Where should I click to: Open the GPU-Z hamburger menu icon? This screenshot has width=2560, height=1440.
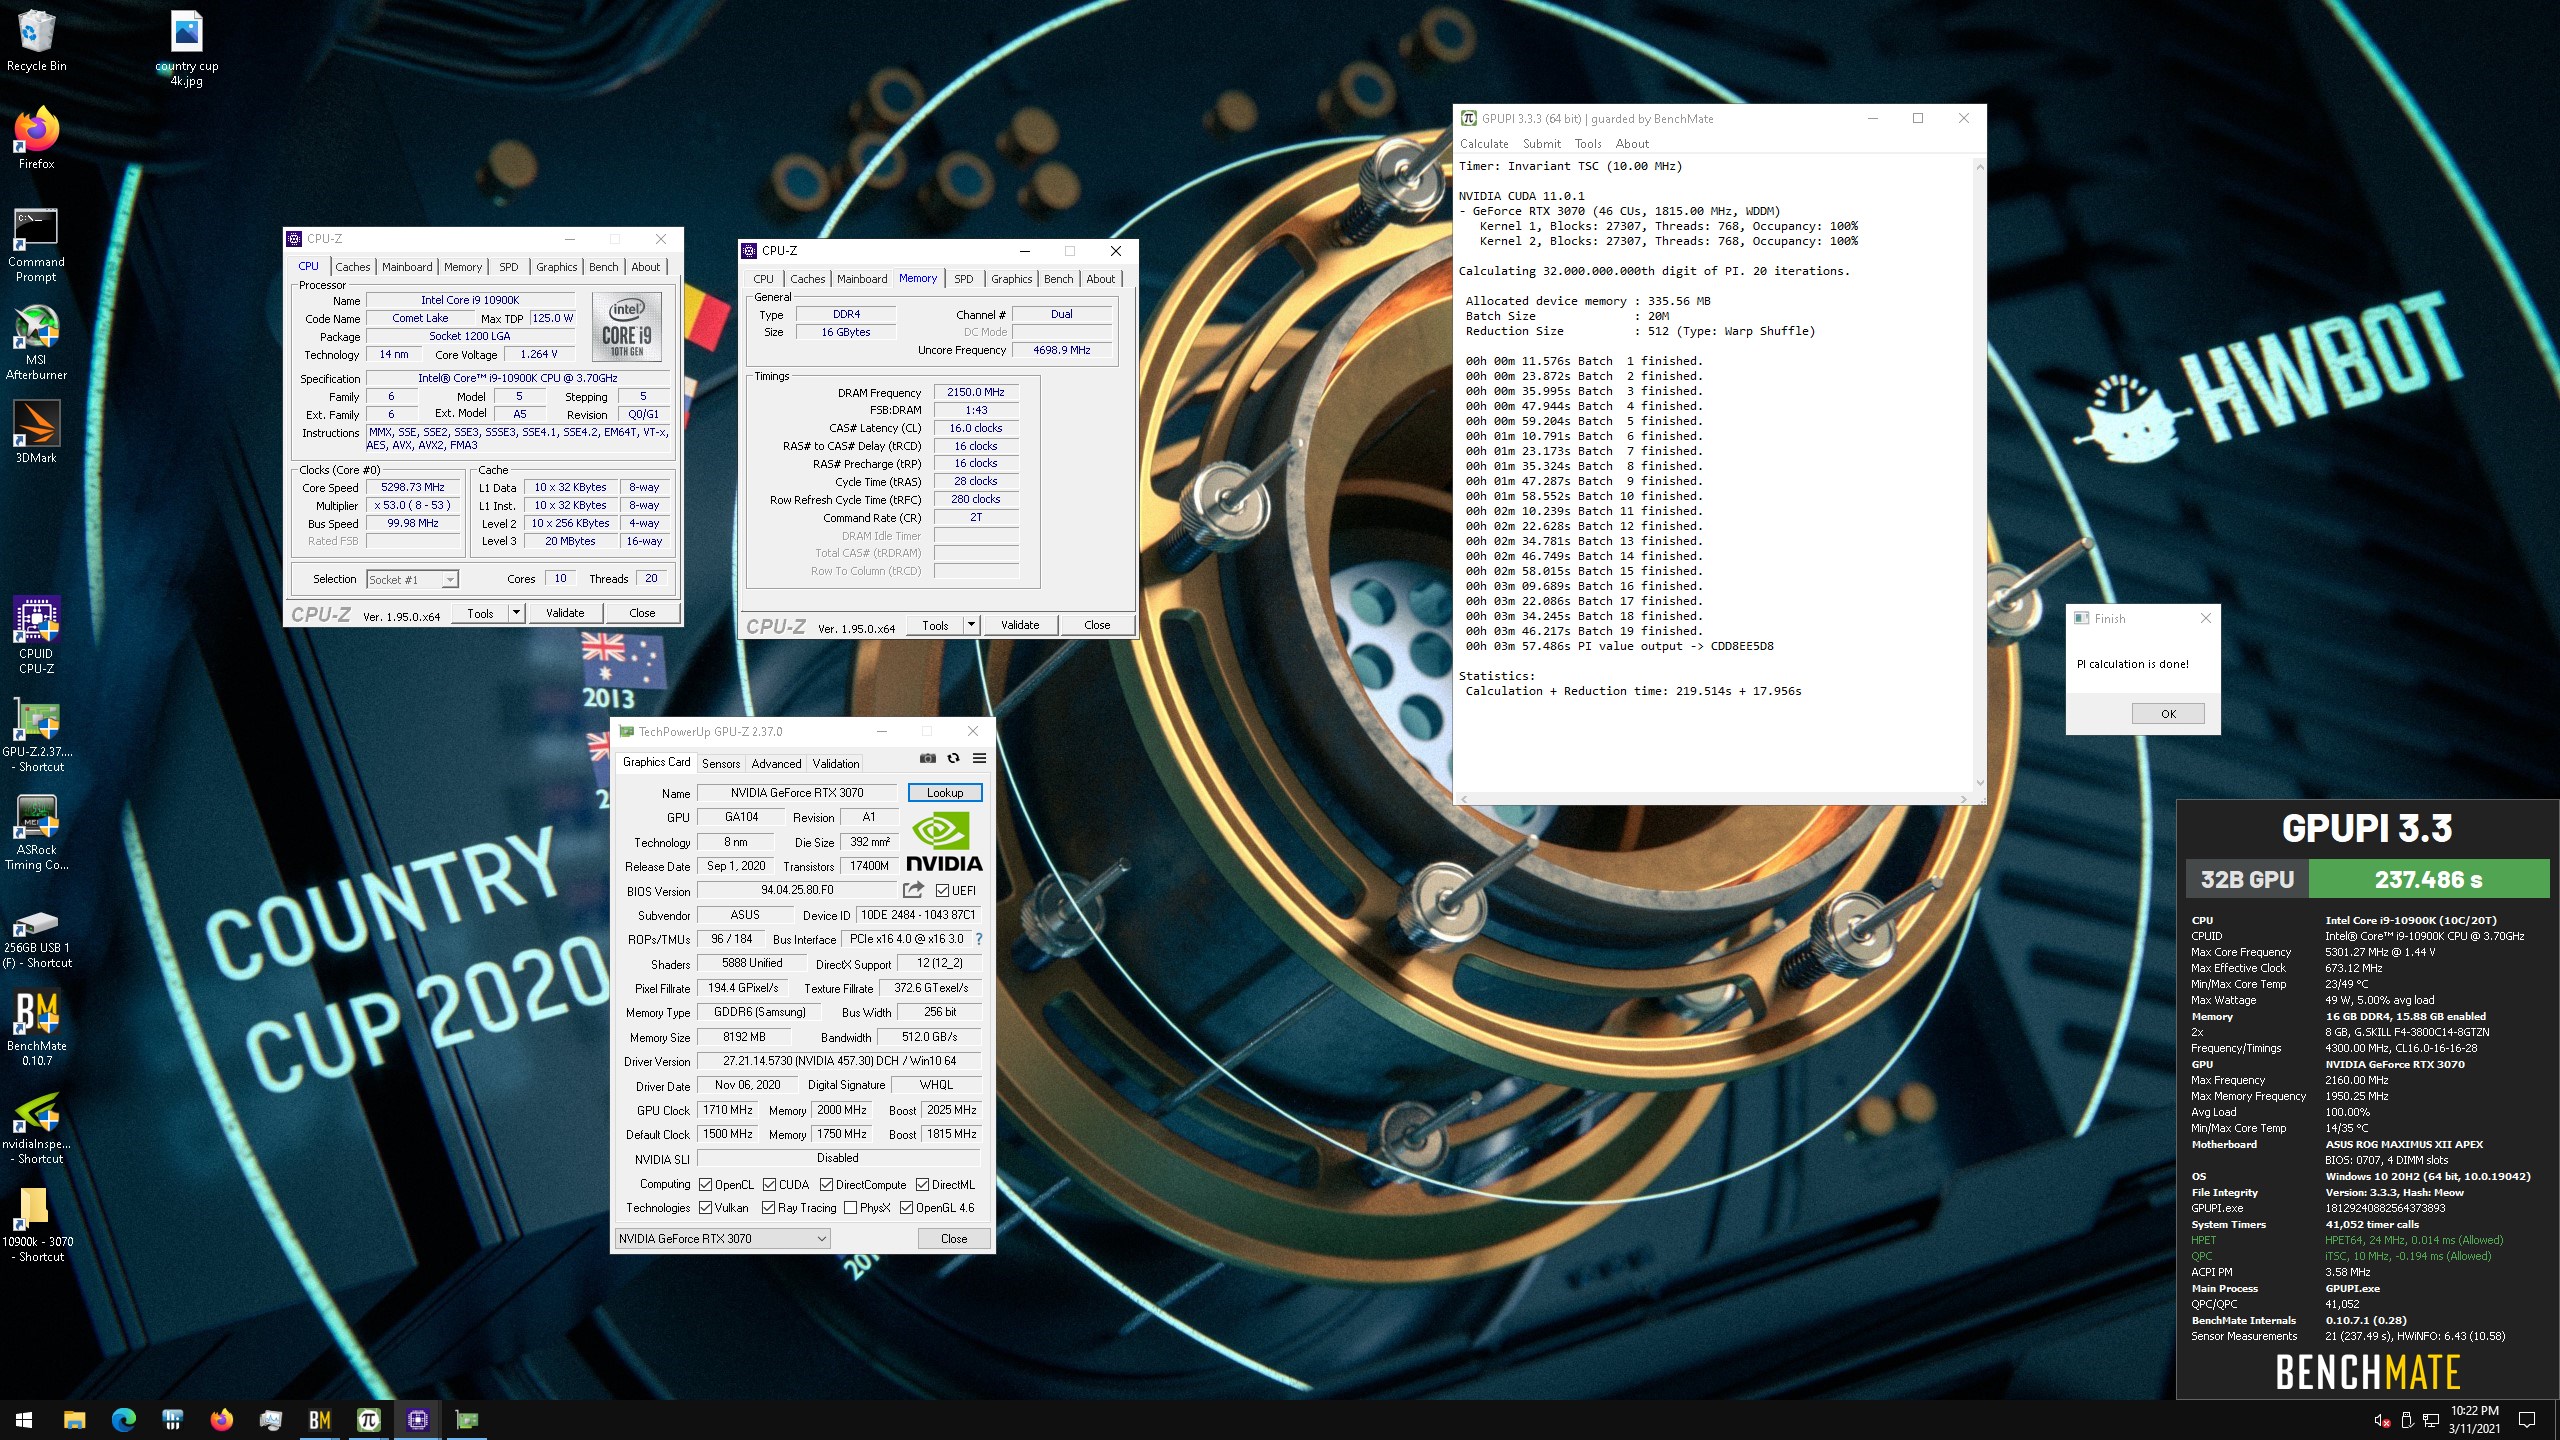(x=979, y=759)
